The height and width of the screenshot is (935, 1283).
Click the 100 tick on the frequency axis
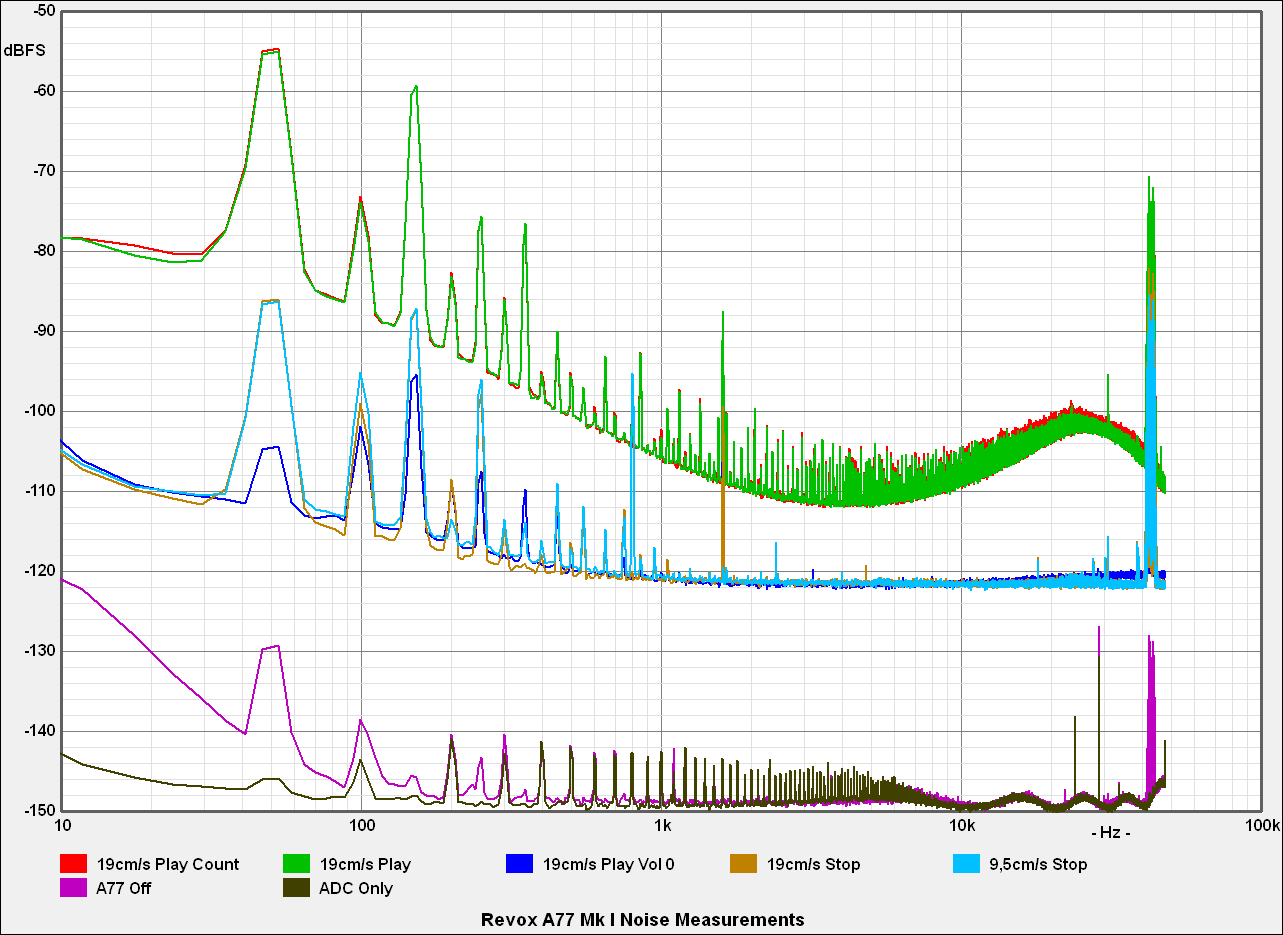(x=361, y=827)
